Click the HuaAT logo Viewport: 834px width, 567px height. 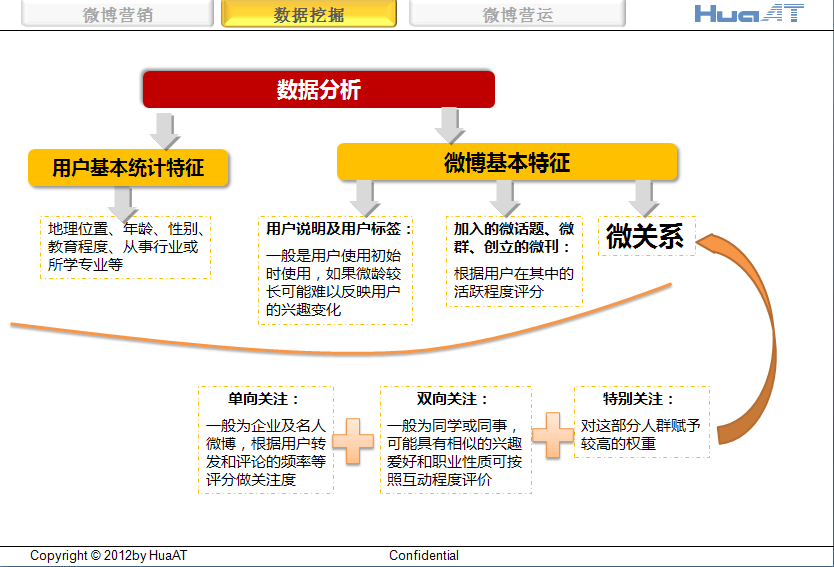tap(749, 13)
